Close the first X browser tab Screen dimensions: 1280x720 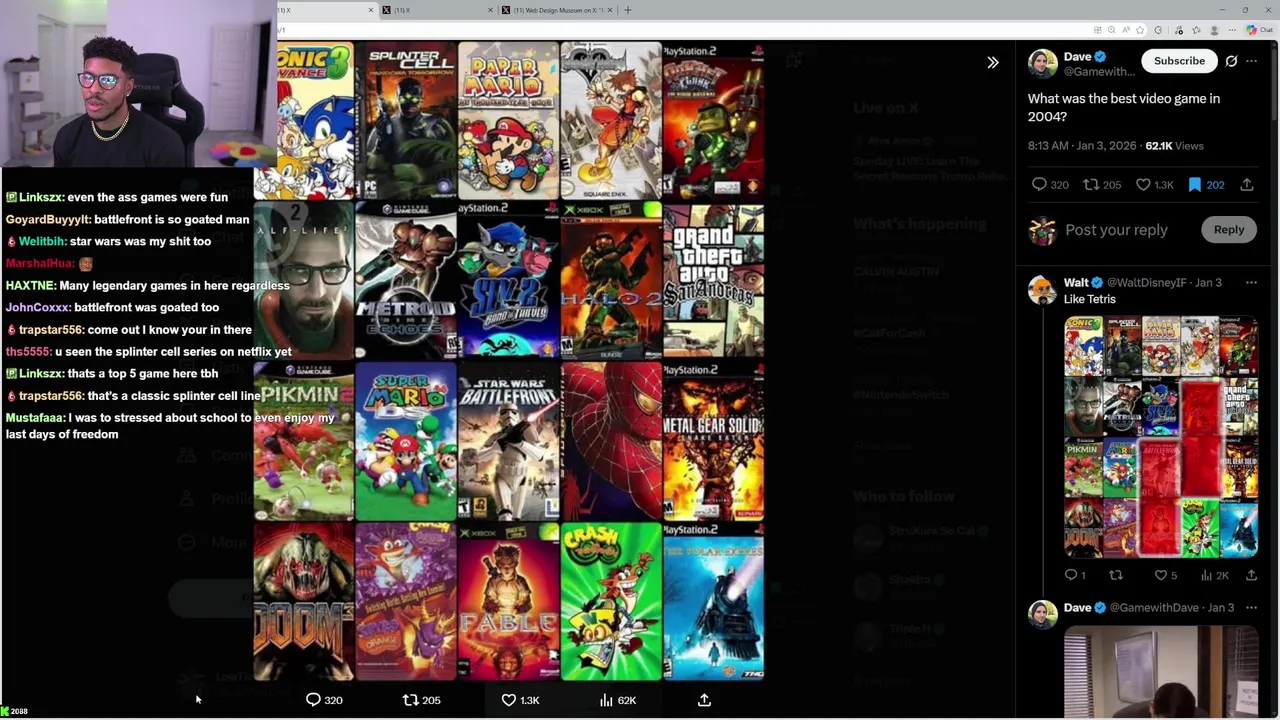(371, 10)
